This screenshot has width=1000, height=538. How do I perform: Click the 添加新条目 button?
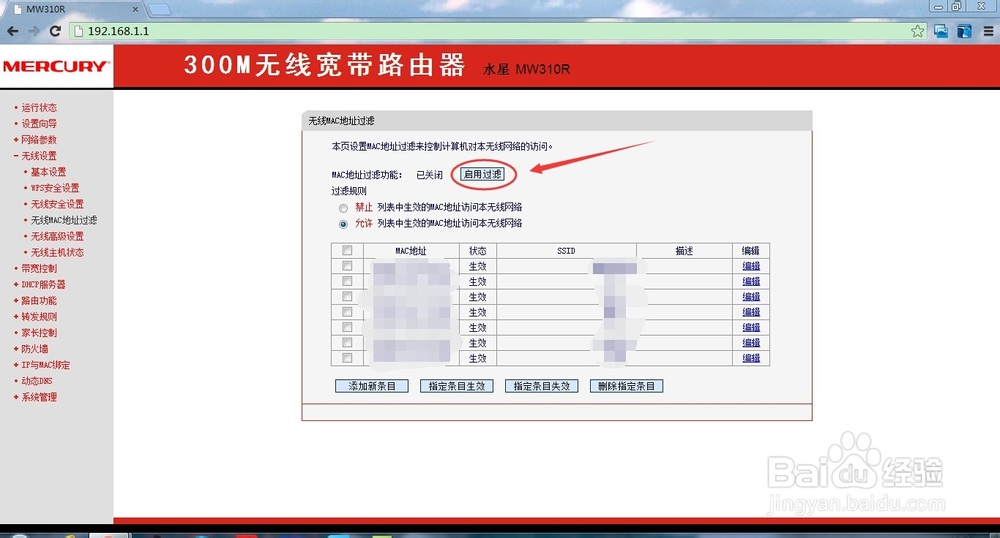(x=372, y=386)
